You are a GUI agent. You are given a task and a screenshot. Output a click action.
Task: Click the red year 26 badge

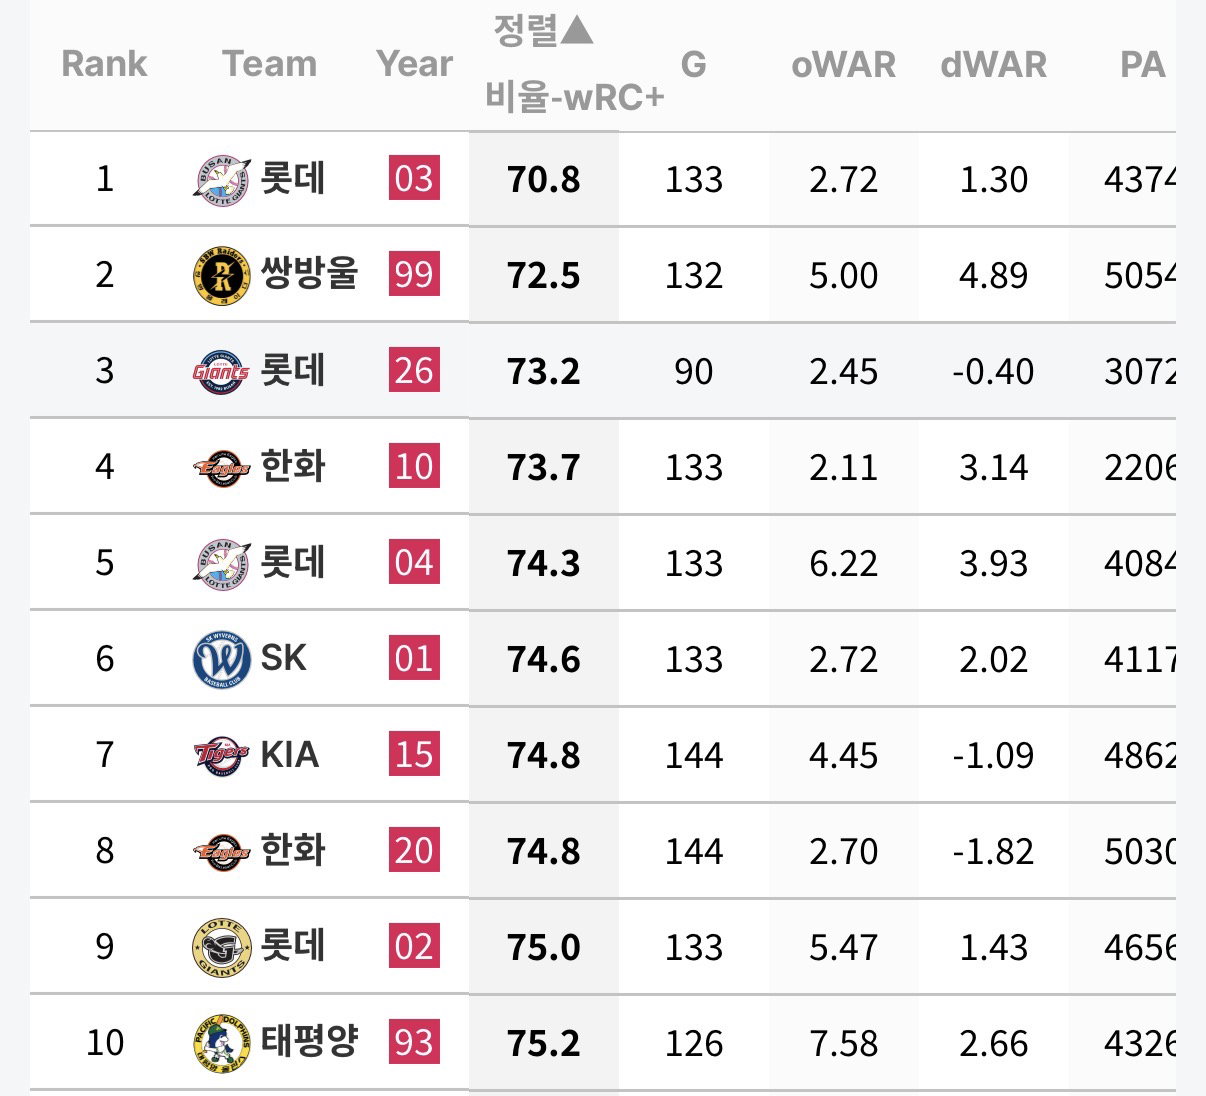[x=414, y=371]
